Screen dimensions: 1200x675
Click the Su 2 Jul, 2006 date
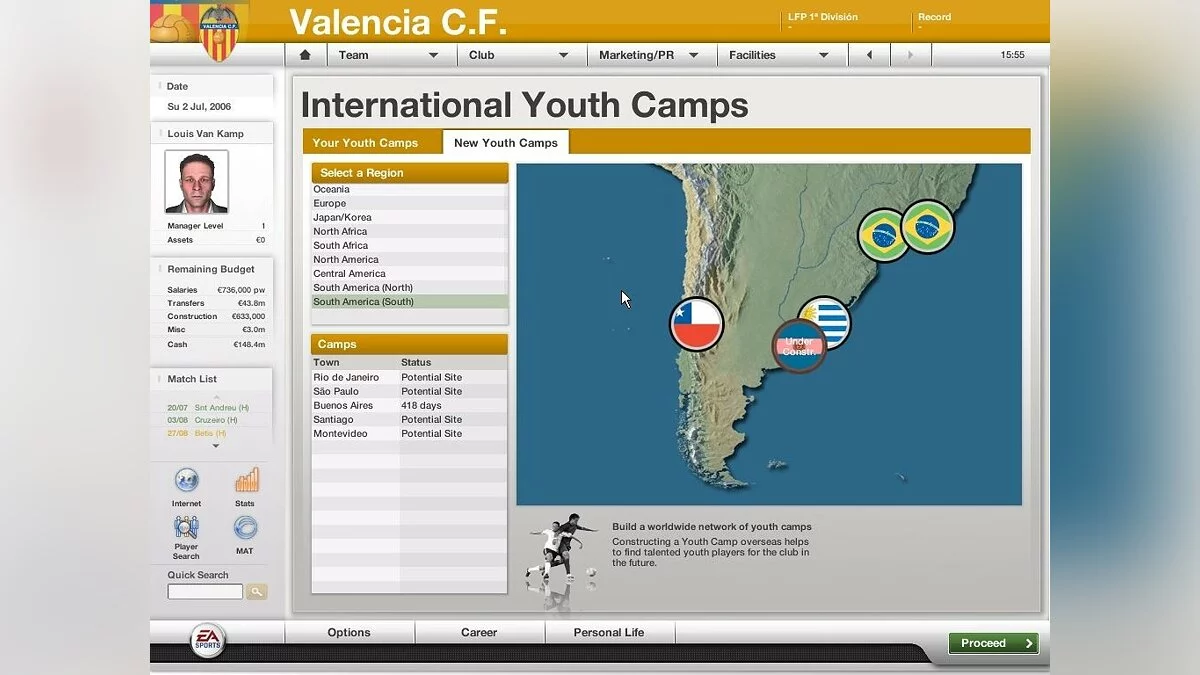click(199, 106)
